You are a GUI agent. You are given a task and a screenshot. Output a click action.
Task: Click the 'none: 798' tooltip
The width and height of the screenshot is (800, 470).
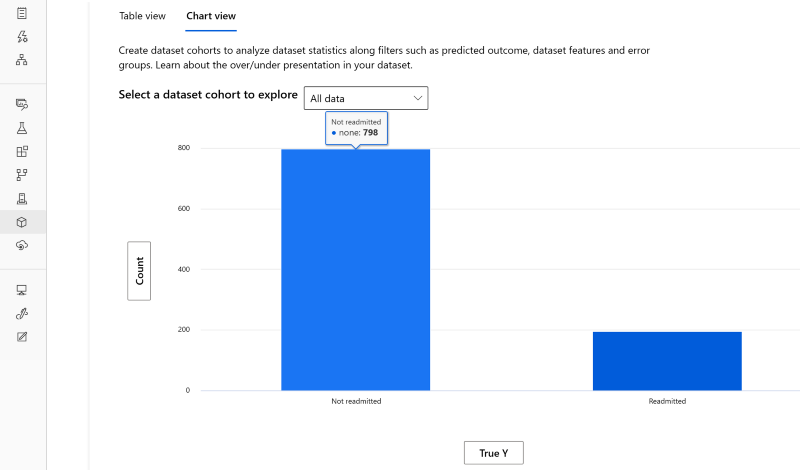click(x=356, y=128)
